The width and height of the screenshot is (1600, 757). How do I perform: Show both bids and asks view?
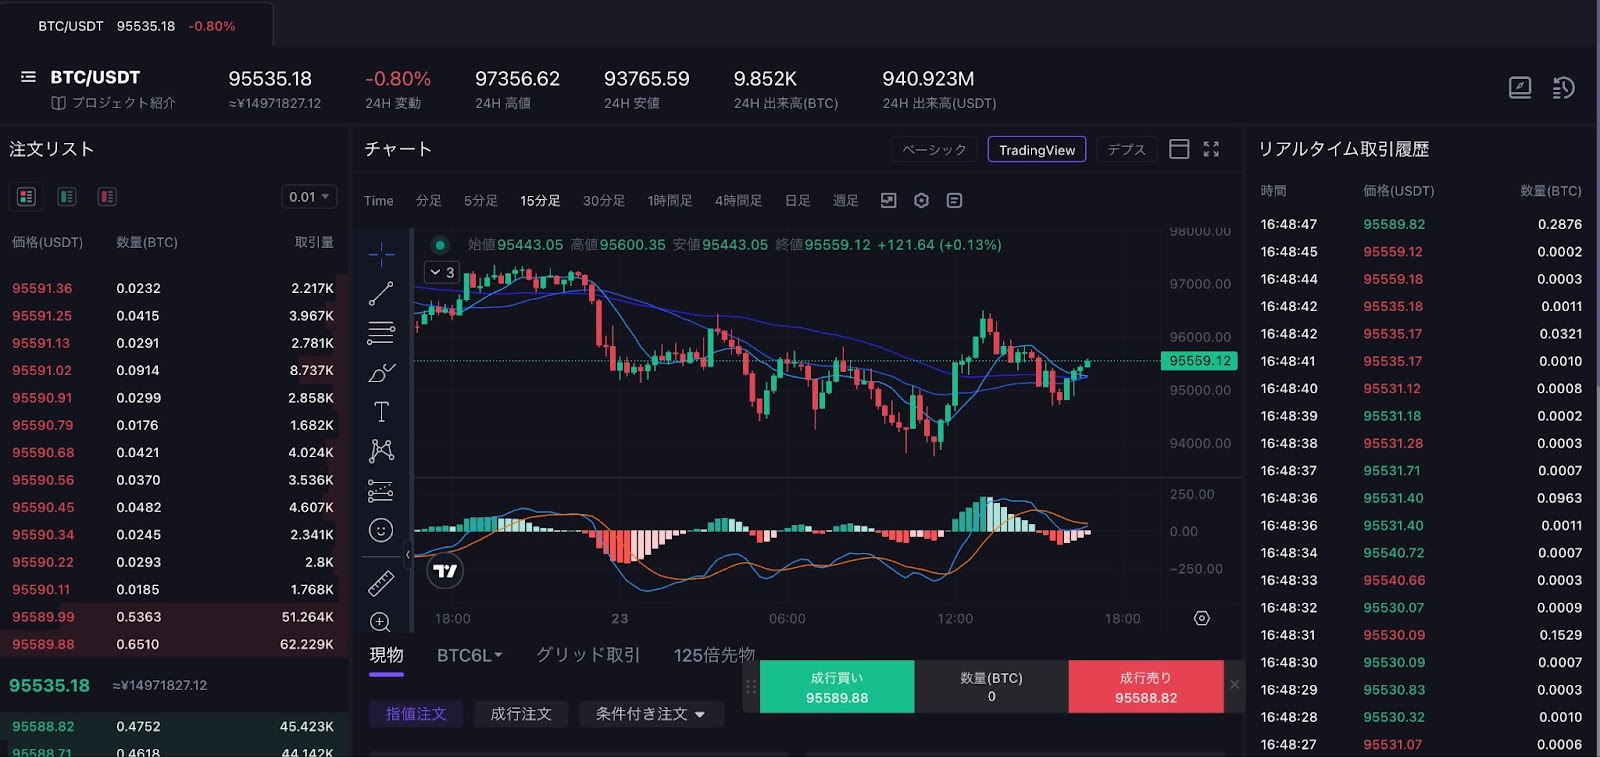tap(27, 197)
